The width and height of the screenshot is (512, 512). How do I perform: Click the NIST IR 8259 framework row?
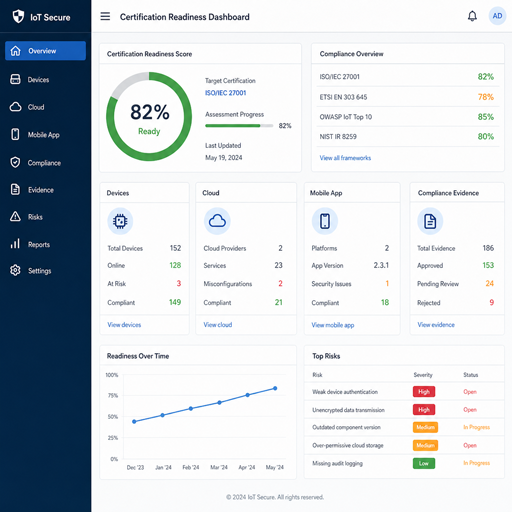click(408, 137)
